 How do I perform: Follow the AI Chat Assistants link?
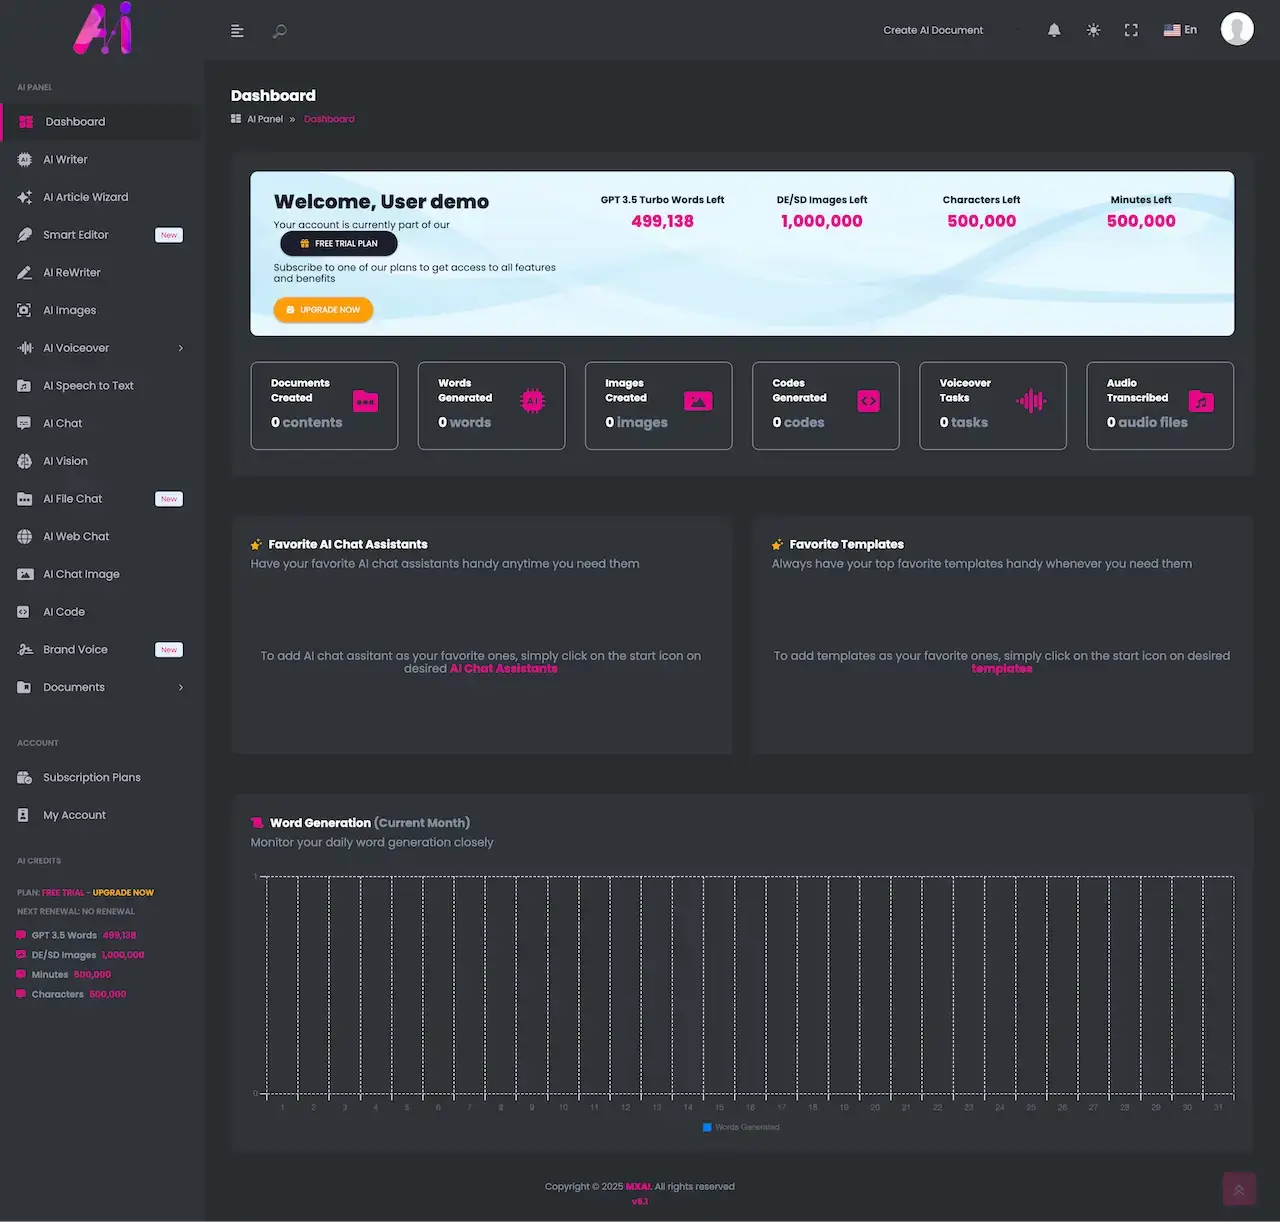[504, 669]
